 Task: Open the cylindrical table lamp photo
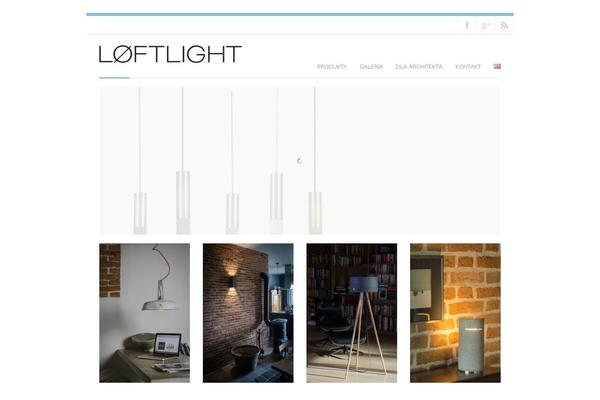[455, 313]
